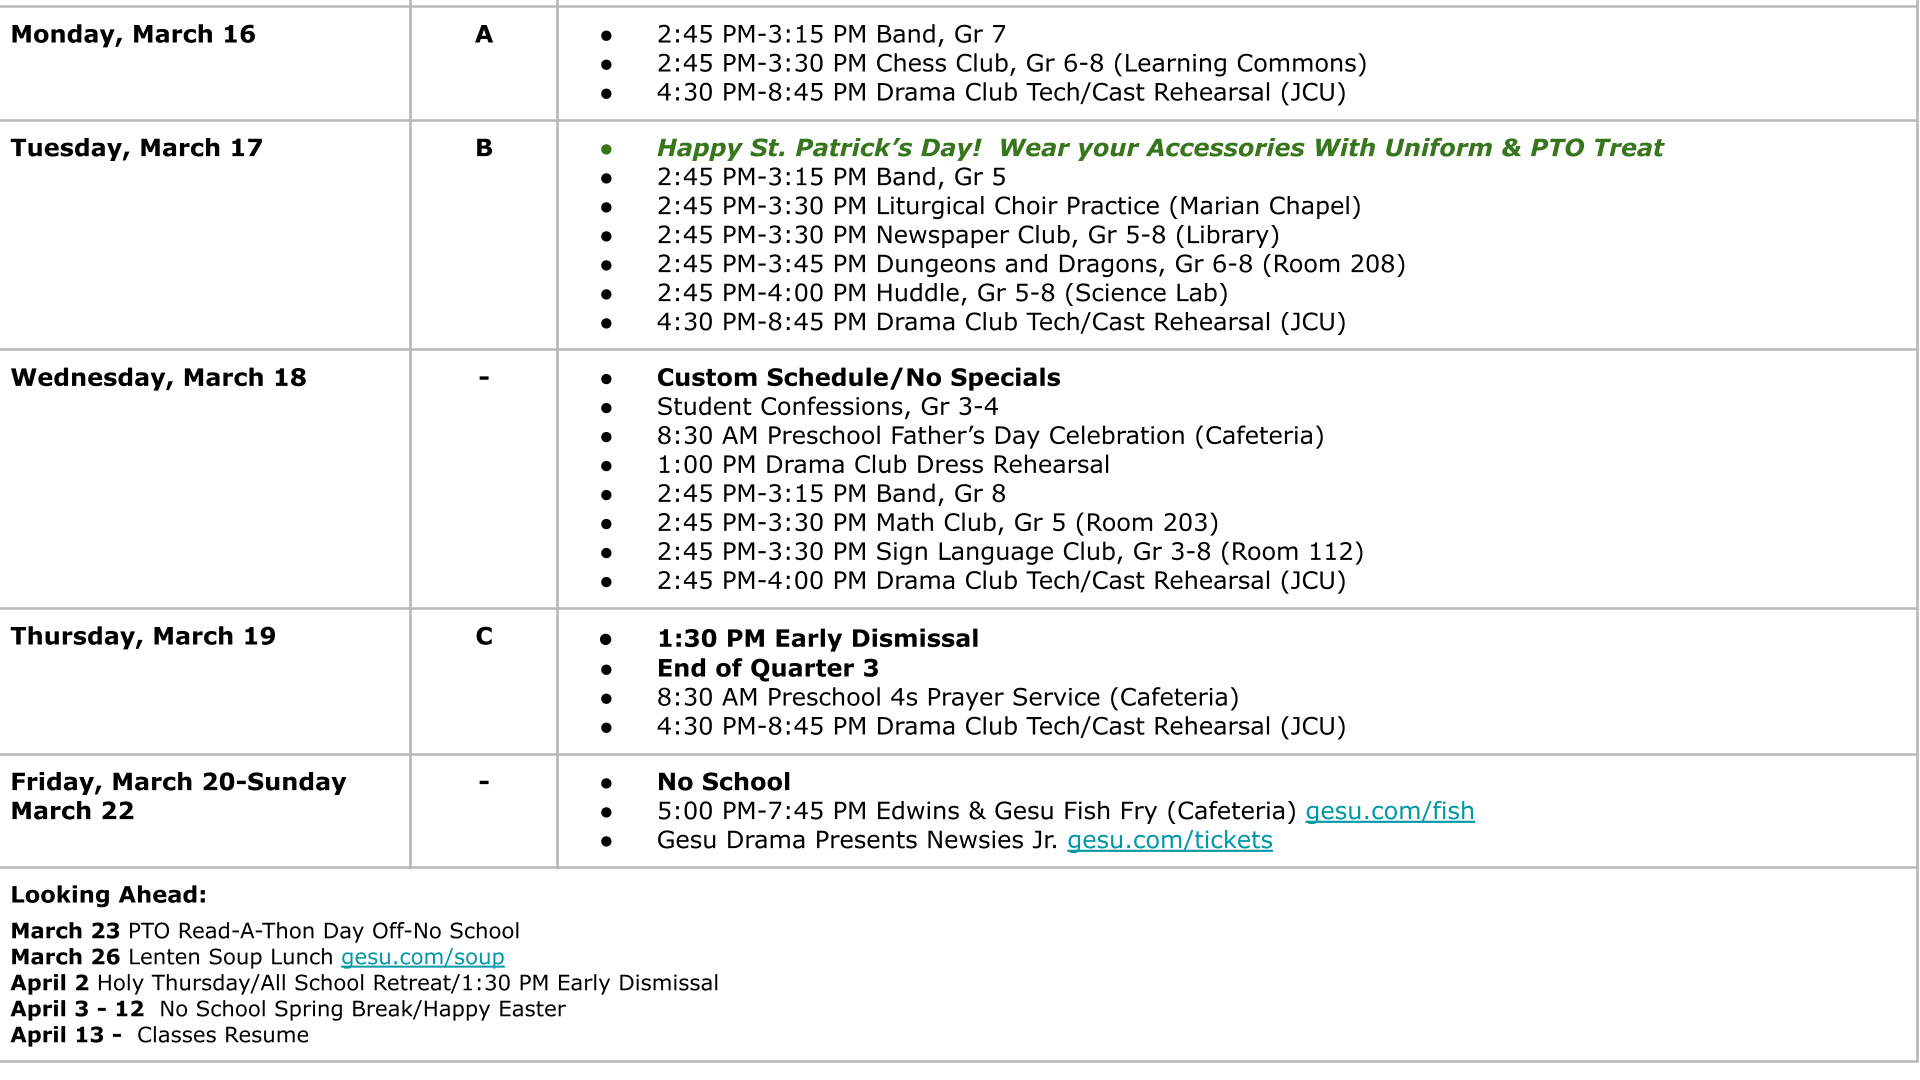Click the End of Quarter 3 text
Image resolution: width=1920 pixels, height=1080 pixels.
(767, 668)
